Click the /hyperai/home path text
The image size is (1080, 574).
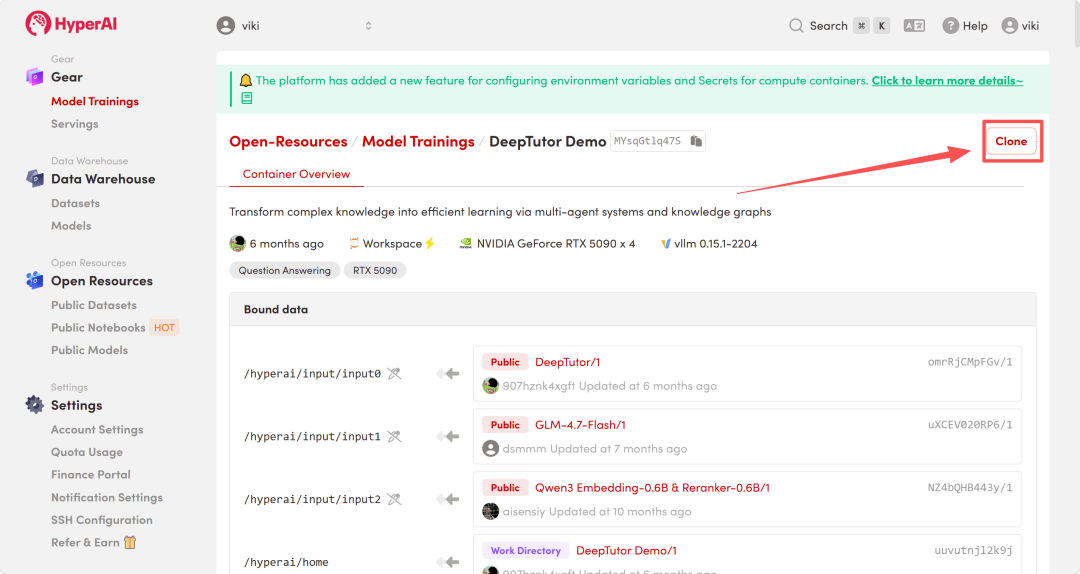[286, 562]
